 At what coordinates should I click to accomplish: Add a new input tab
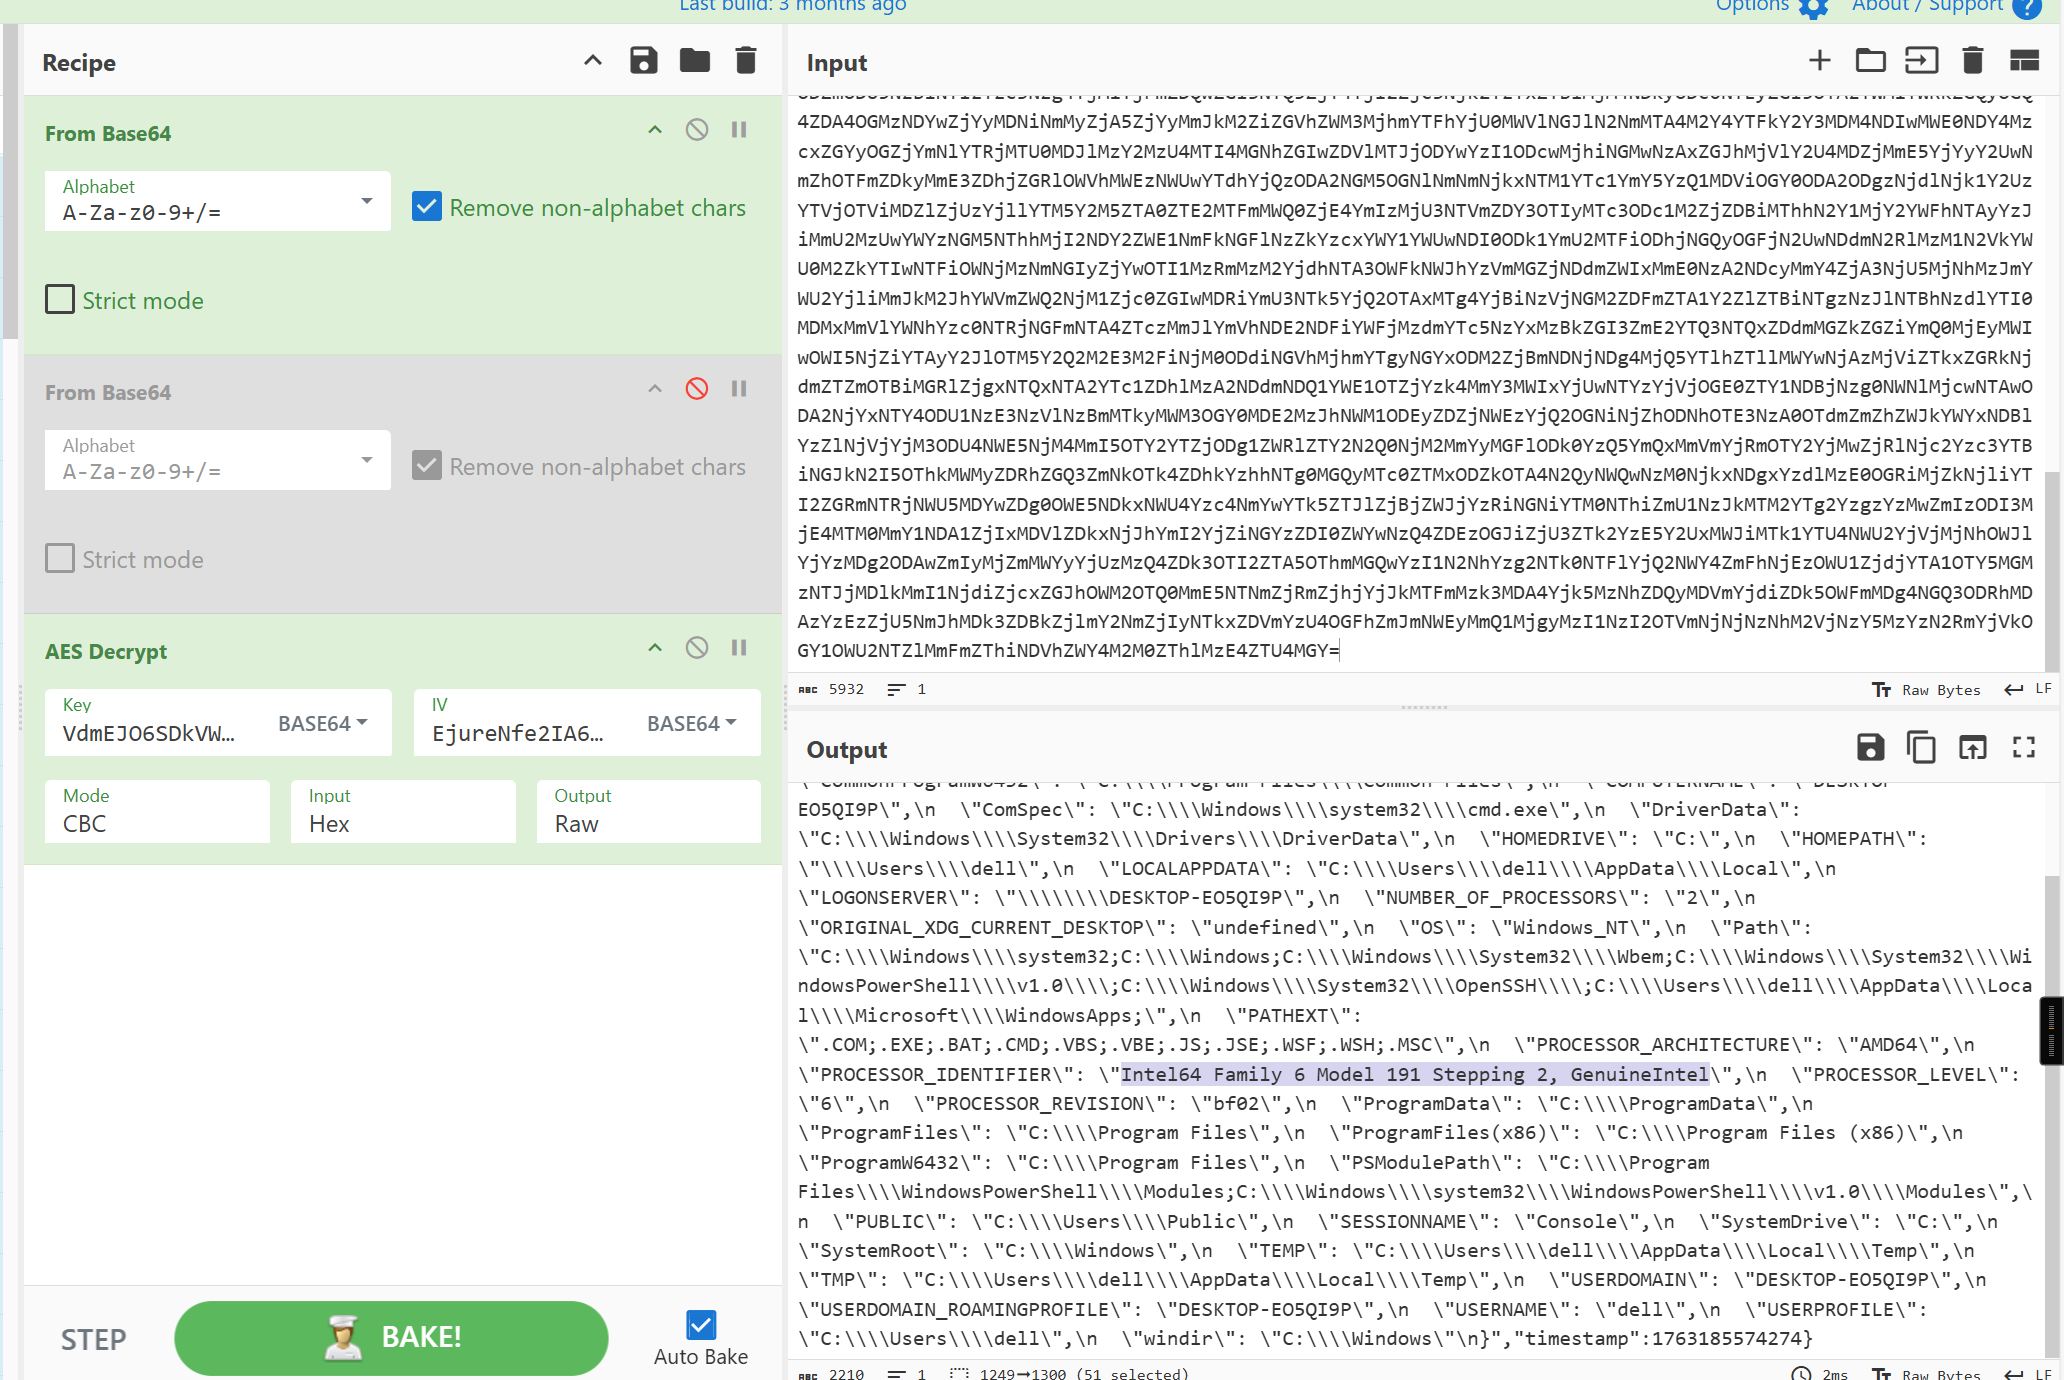(1819, 61)
